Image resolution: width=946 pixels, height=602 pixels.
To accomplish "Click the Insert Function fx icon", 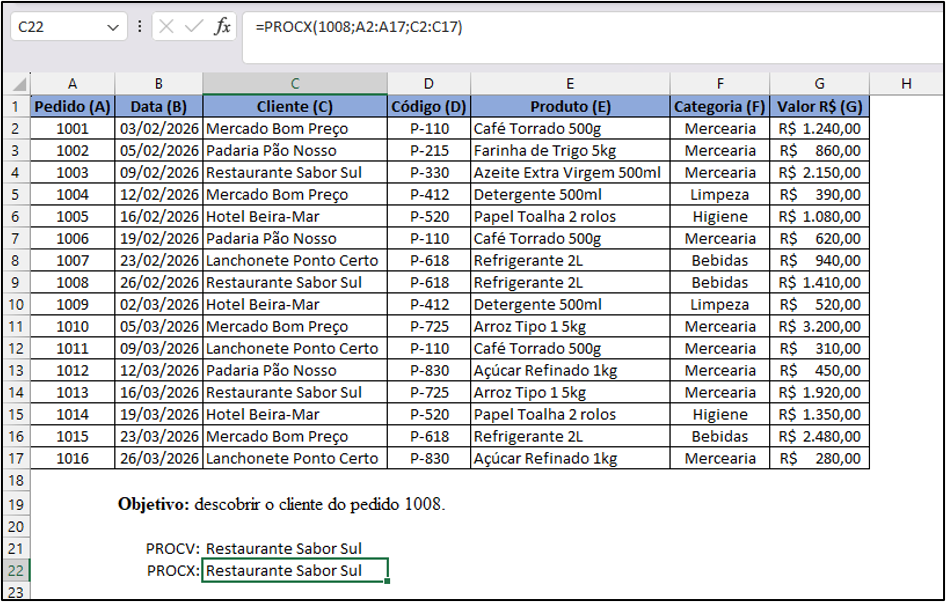I will coord(223,27).
